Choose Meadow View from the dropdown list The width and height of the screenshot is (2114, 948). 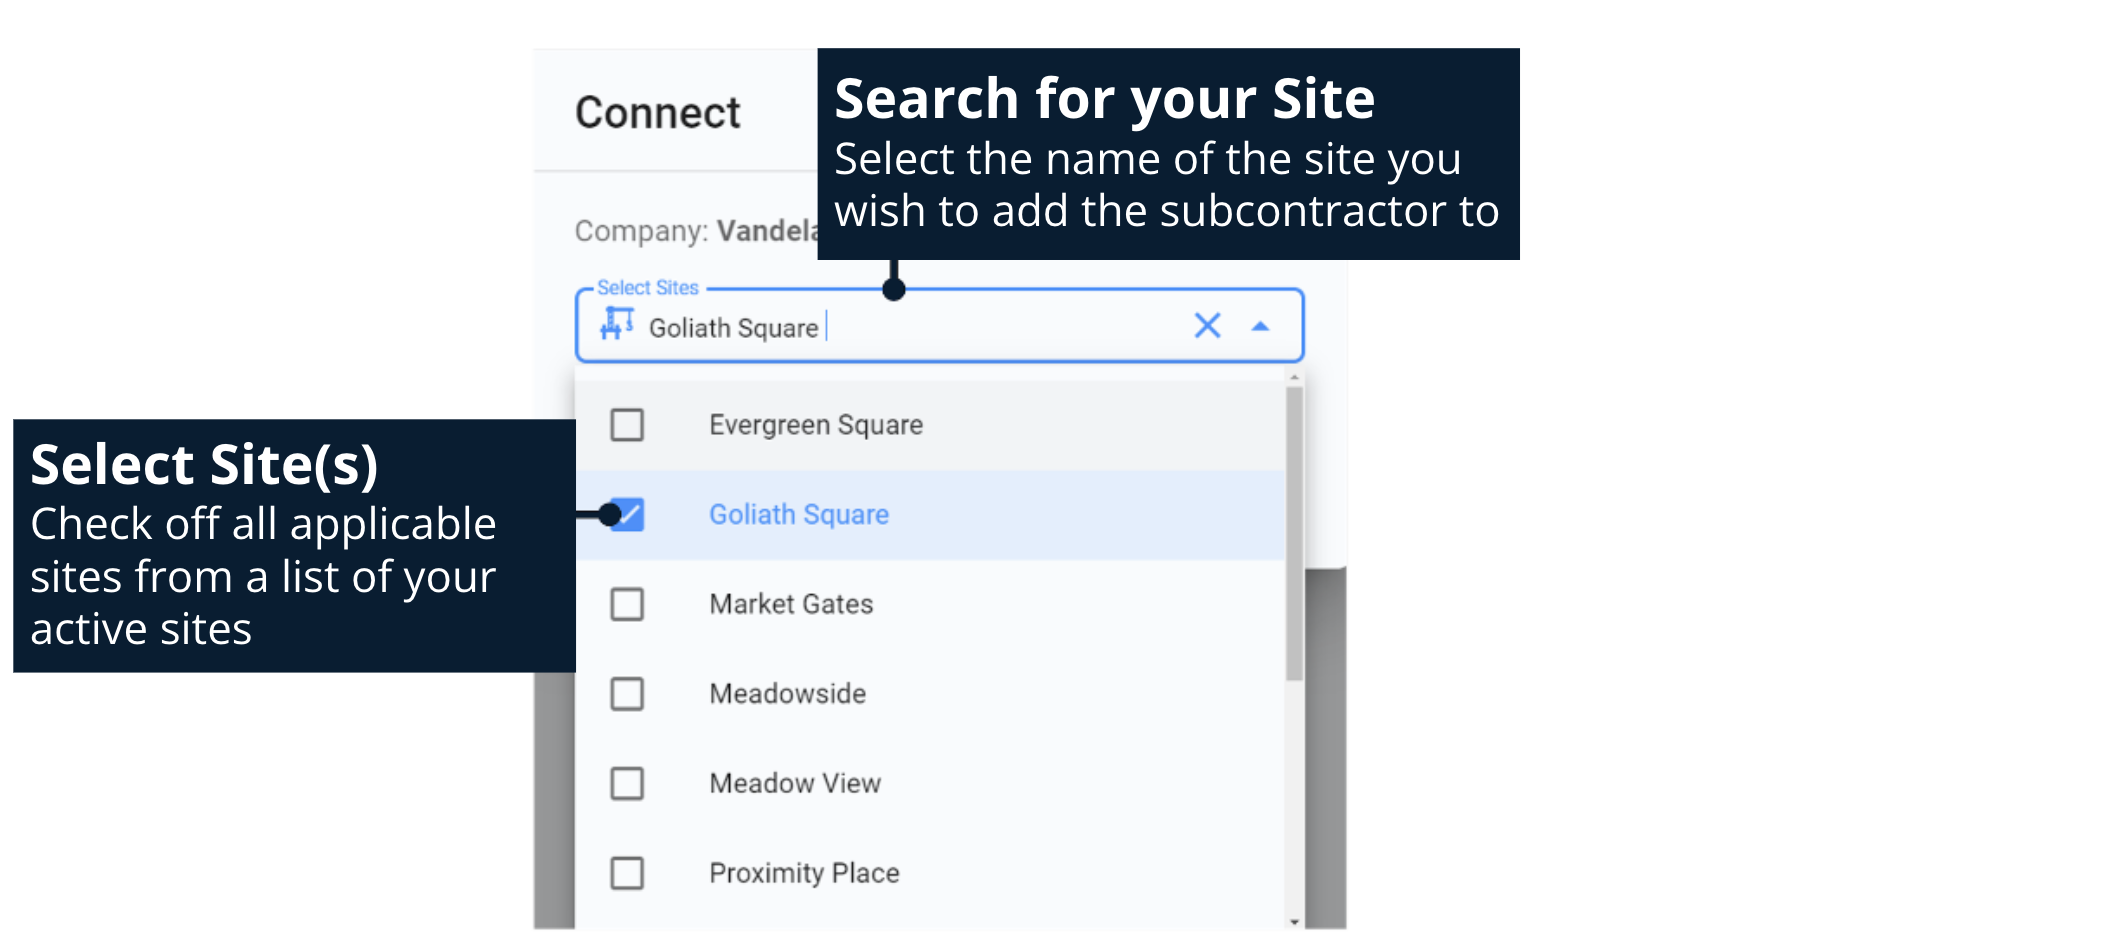coord(794,783)
